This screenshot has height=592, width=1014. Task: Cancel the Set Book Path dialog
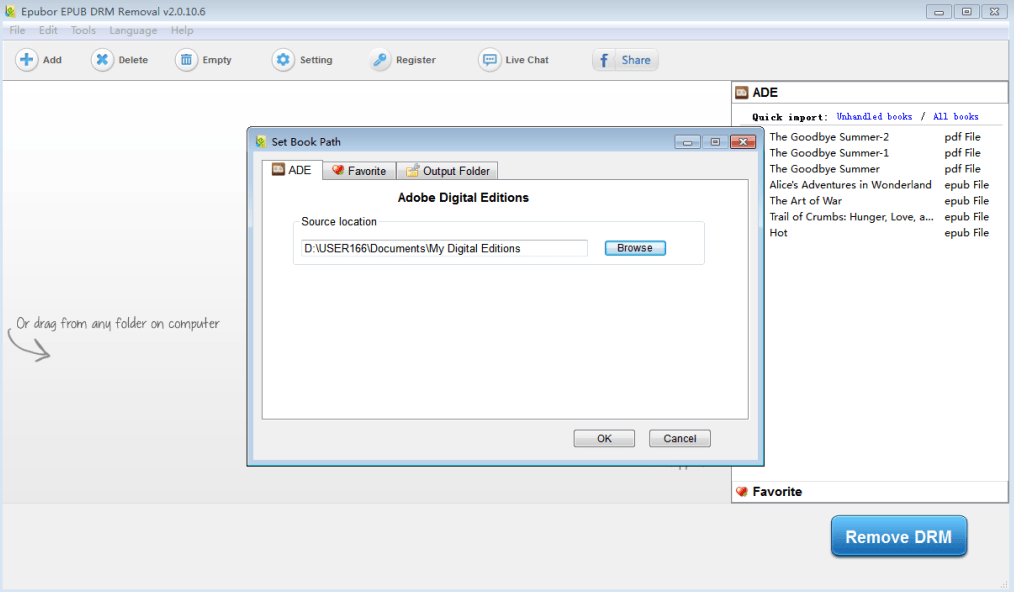click(680, 438)
